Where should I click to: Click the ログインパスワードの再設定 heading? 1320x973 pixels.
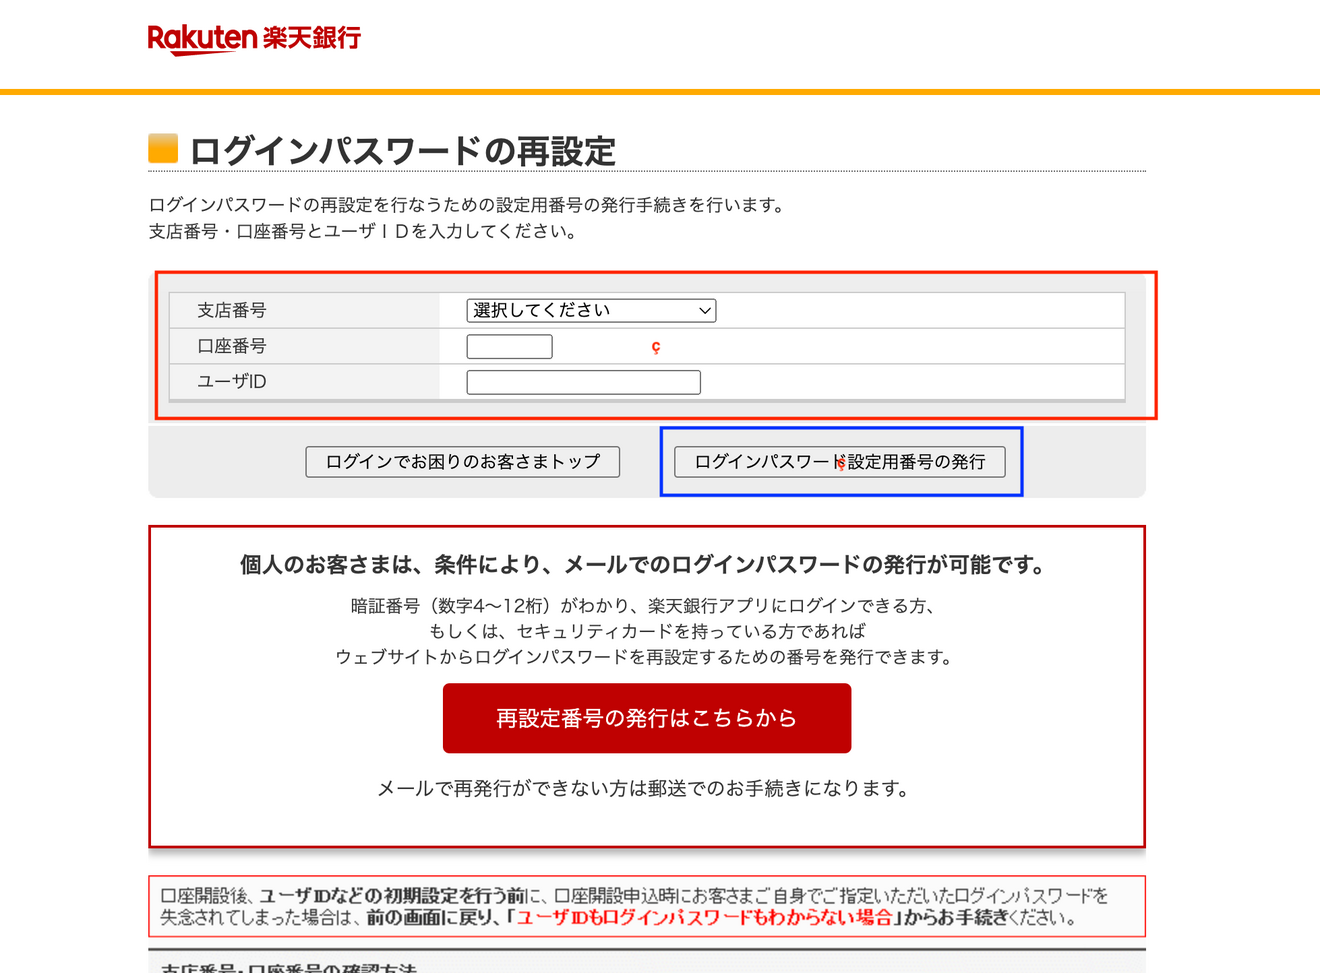(402, 151)
